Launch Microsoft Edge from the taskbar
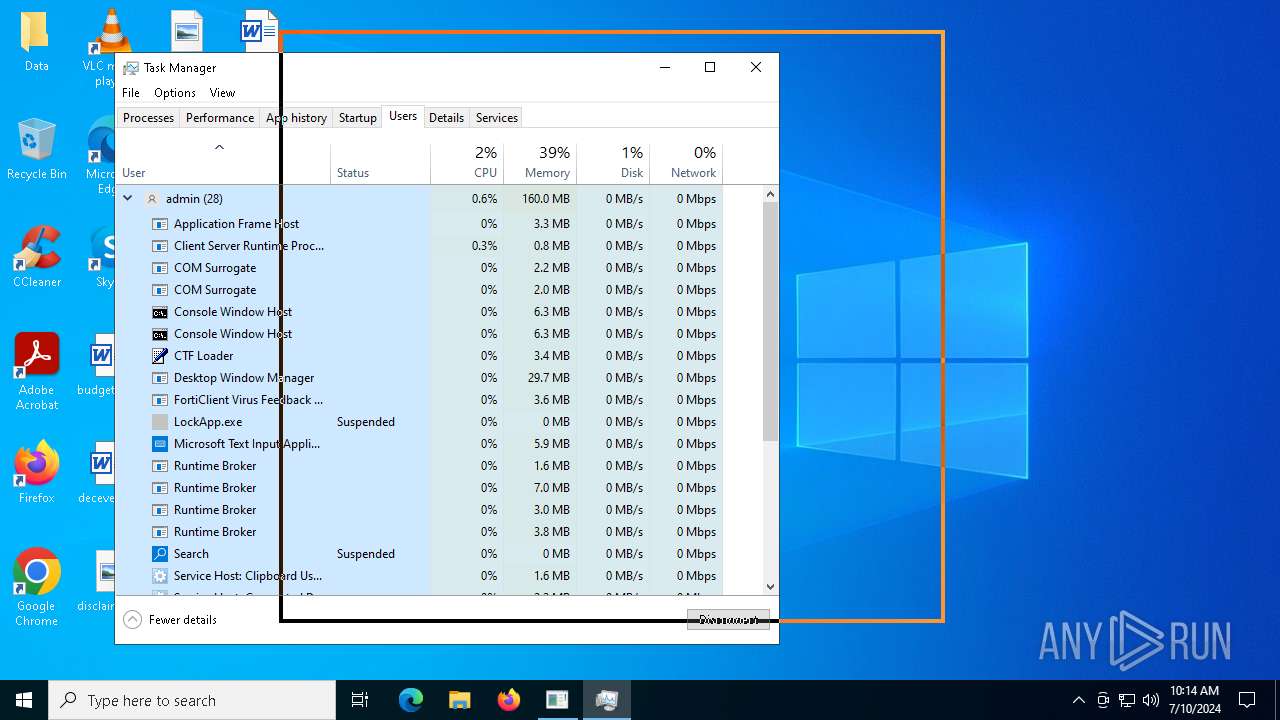This screenshot has height=720, width=1280. pos(411,700)
